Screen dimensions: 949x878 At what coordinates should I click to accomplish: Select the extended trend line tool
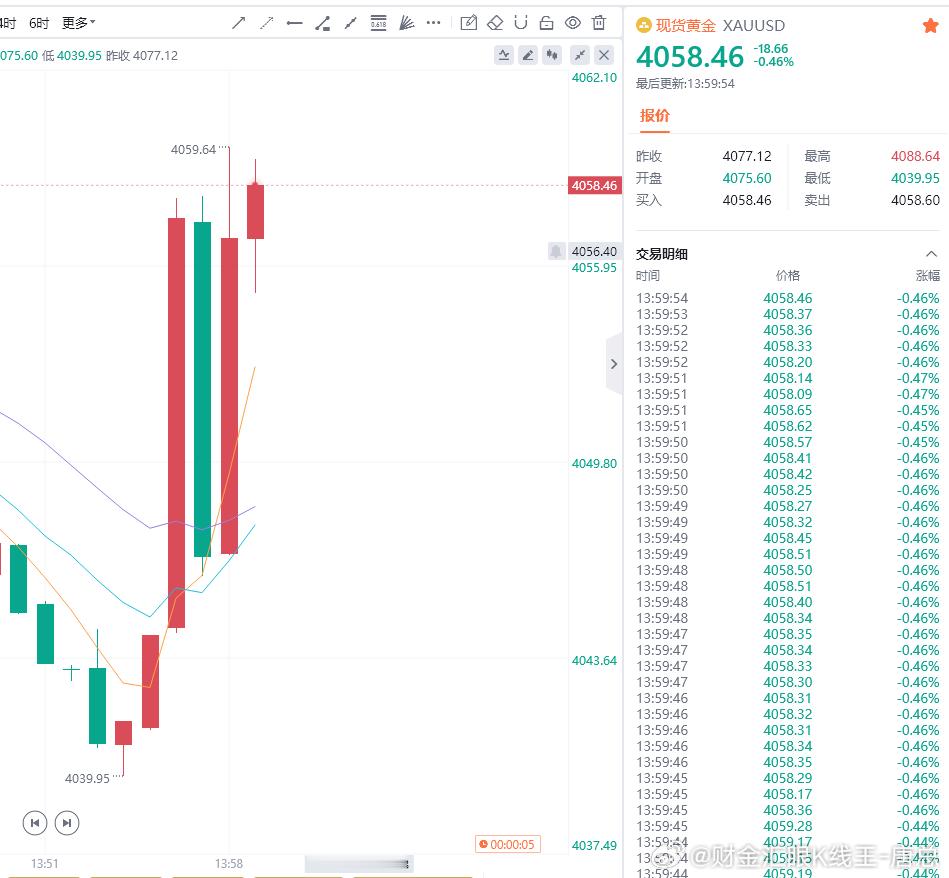point(350,24)
